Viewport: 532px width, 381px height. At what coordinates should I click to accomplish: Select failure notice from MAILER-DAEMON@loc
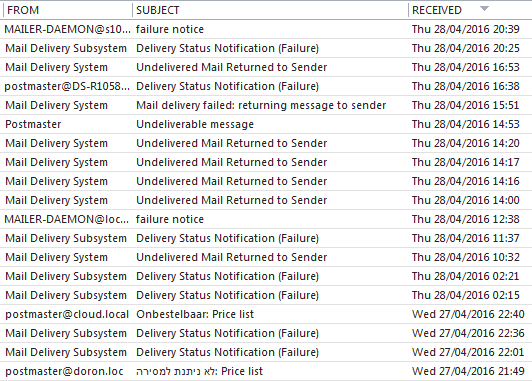click(x=266, y=219)
